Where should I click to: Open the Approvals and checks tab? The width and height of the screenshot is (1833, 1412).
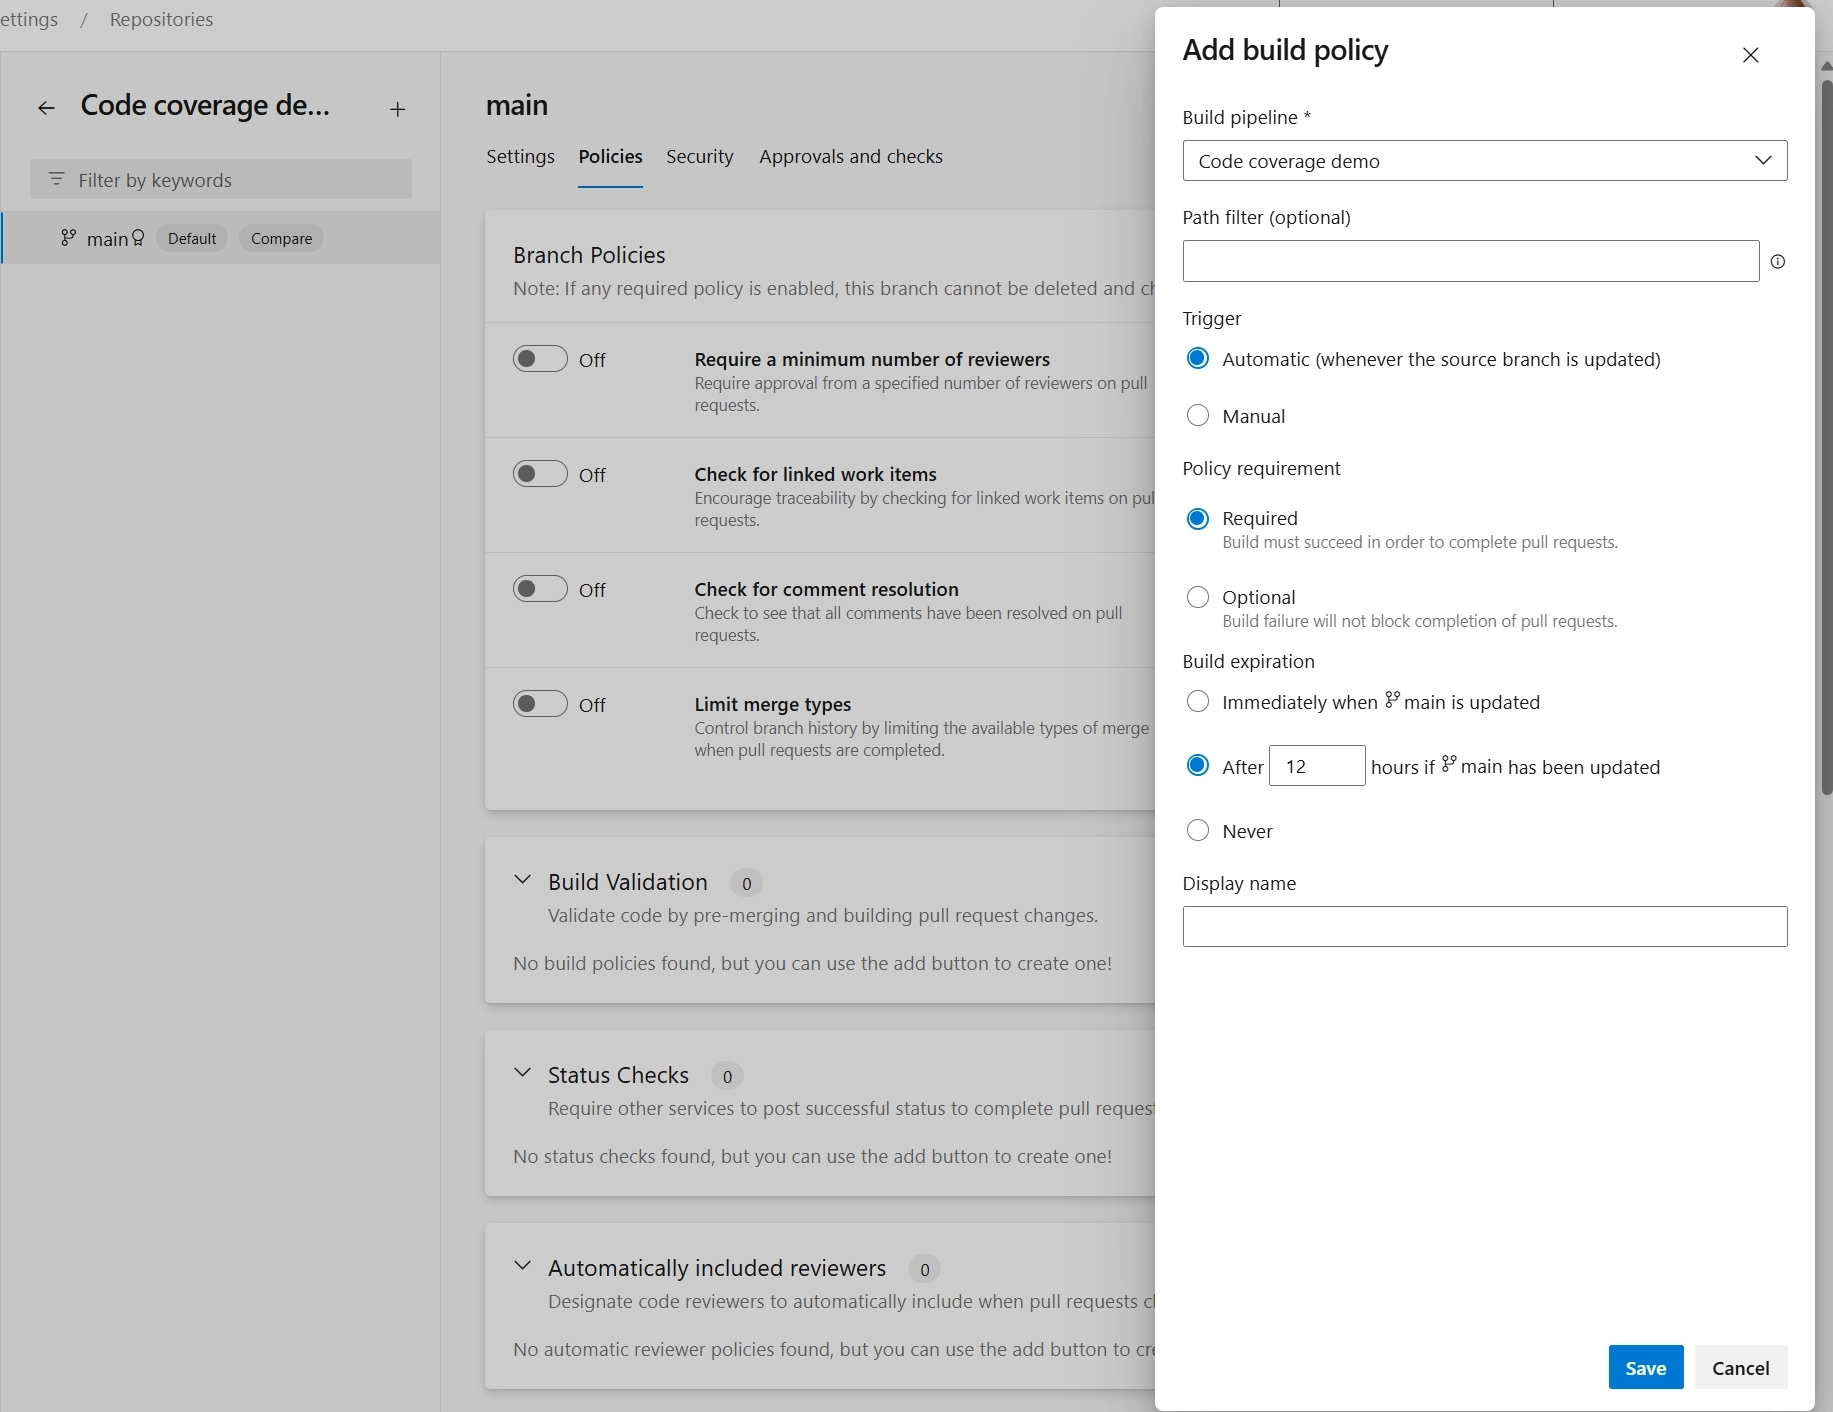pos(851,157)
